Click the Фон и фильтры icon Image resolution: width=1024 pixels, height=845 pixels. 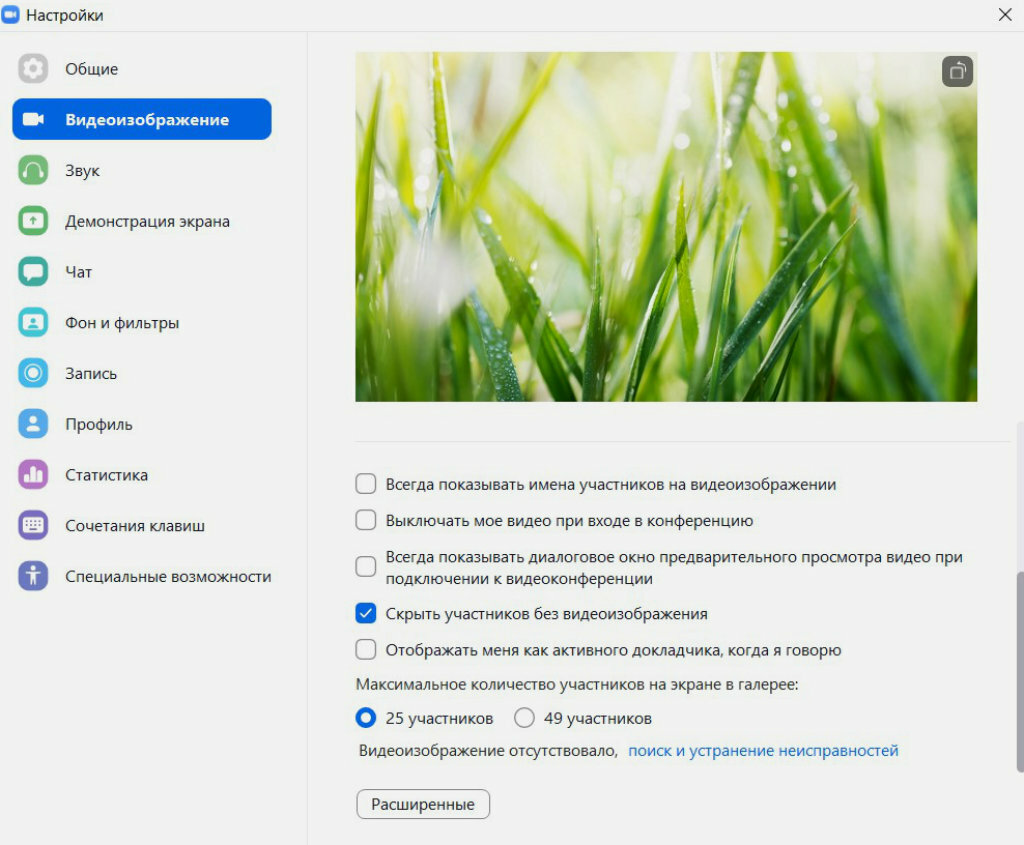(x=33, y=323)
